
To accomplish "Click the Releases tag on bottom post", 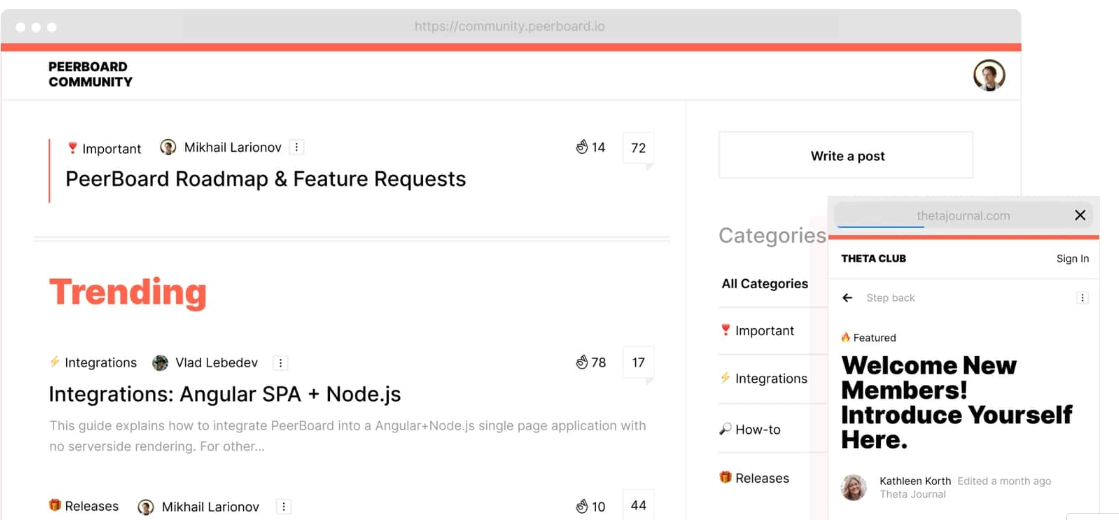I will 83,506.
